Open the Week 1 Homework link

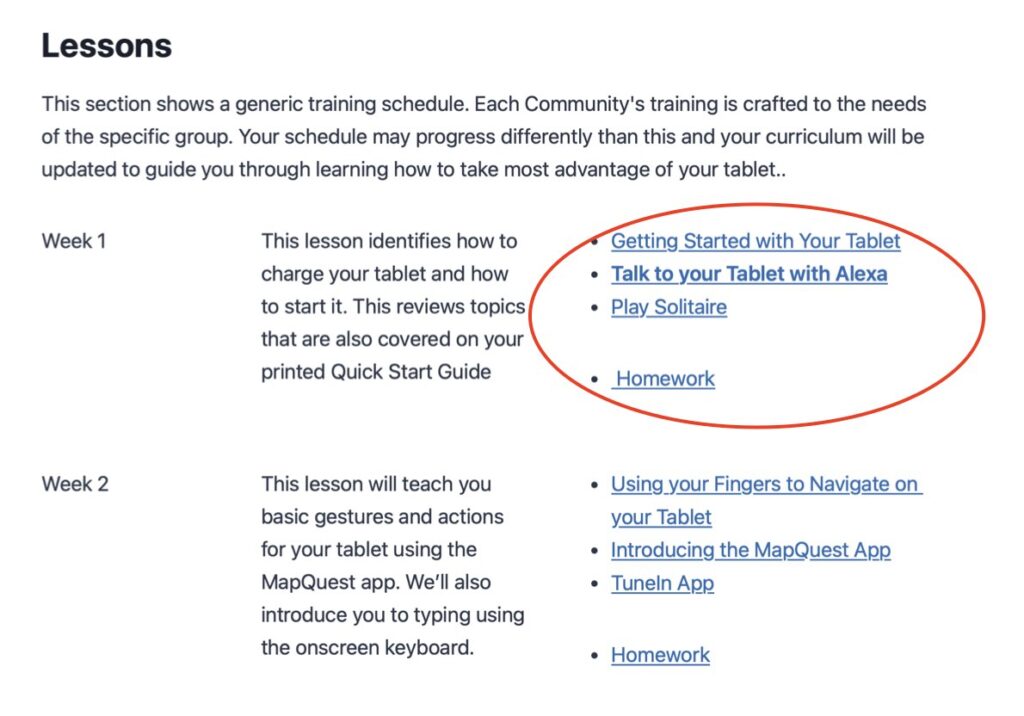point(665,379)
